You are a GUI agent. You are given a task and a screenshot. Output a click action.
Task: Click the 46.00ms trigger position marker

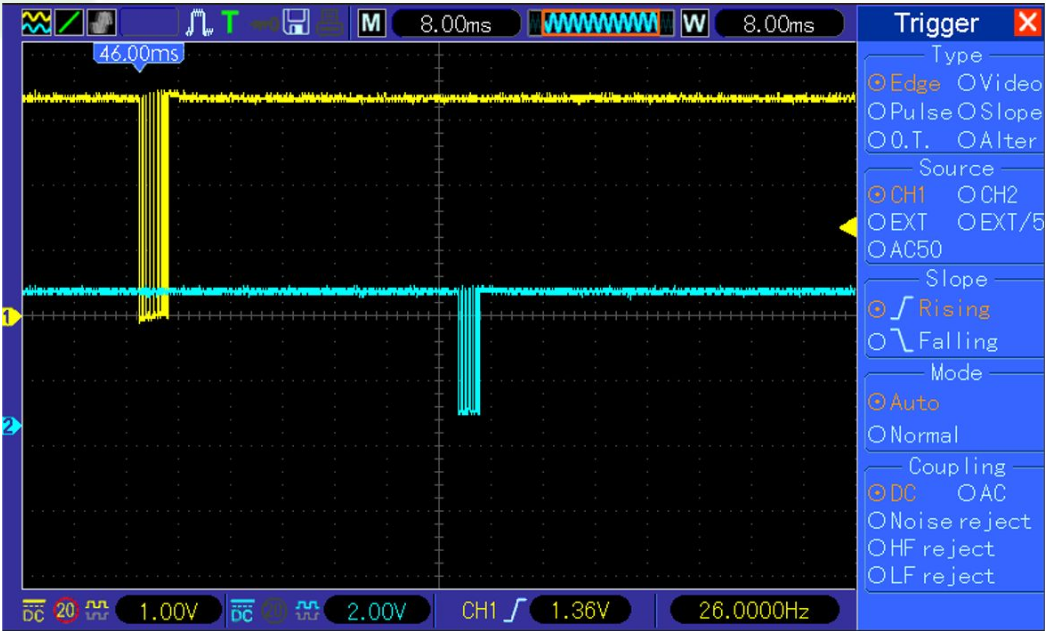pyautogui.click(x=139, y=54)
